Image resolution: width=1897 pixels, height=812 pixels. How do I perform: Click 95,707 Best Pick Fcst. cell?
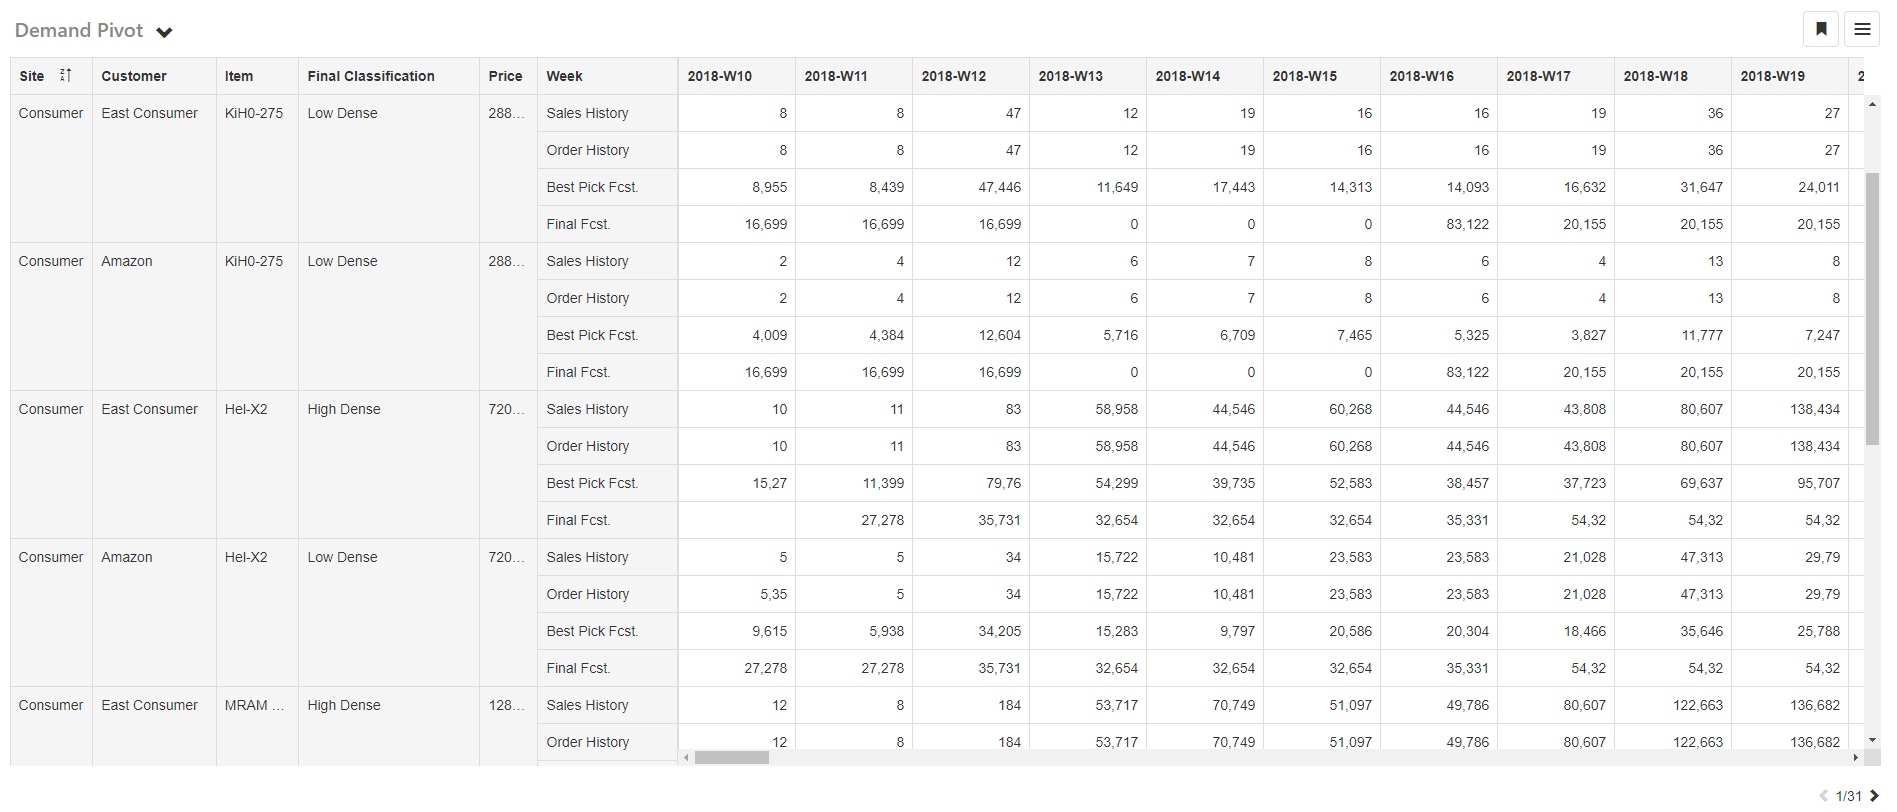click(1818, 483)
